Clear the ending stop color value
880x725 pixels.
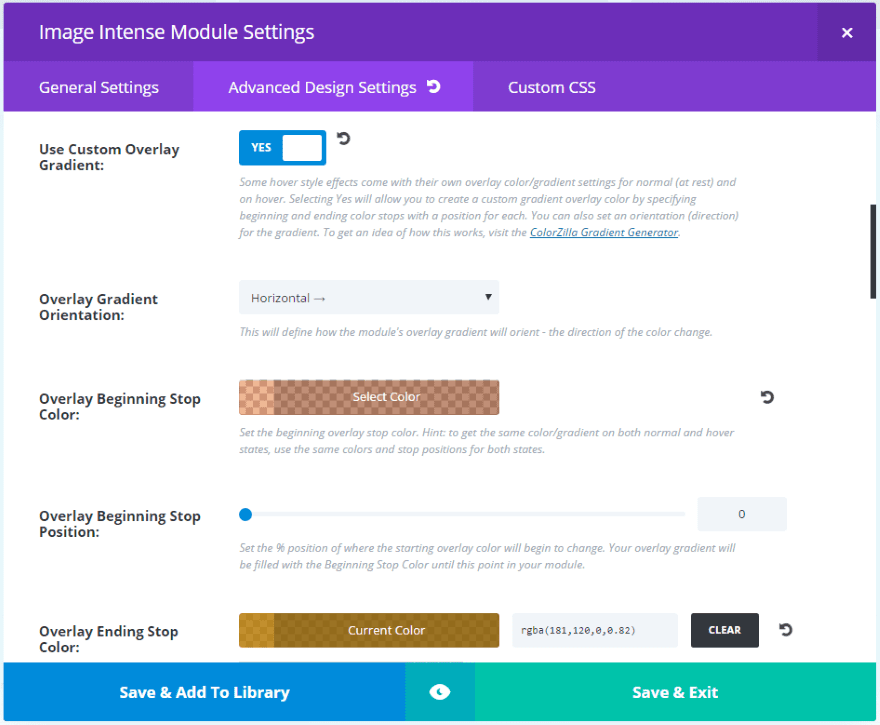[x=724, y=630]
